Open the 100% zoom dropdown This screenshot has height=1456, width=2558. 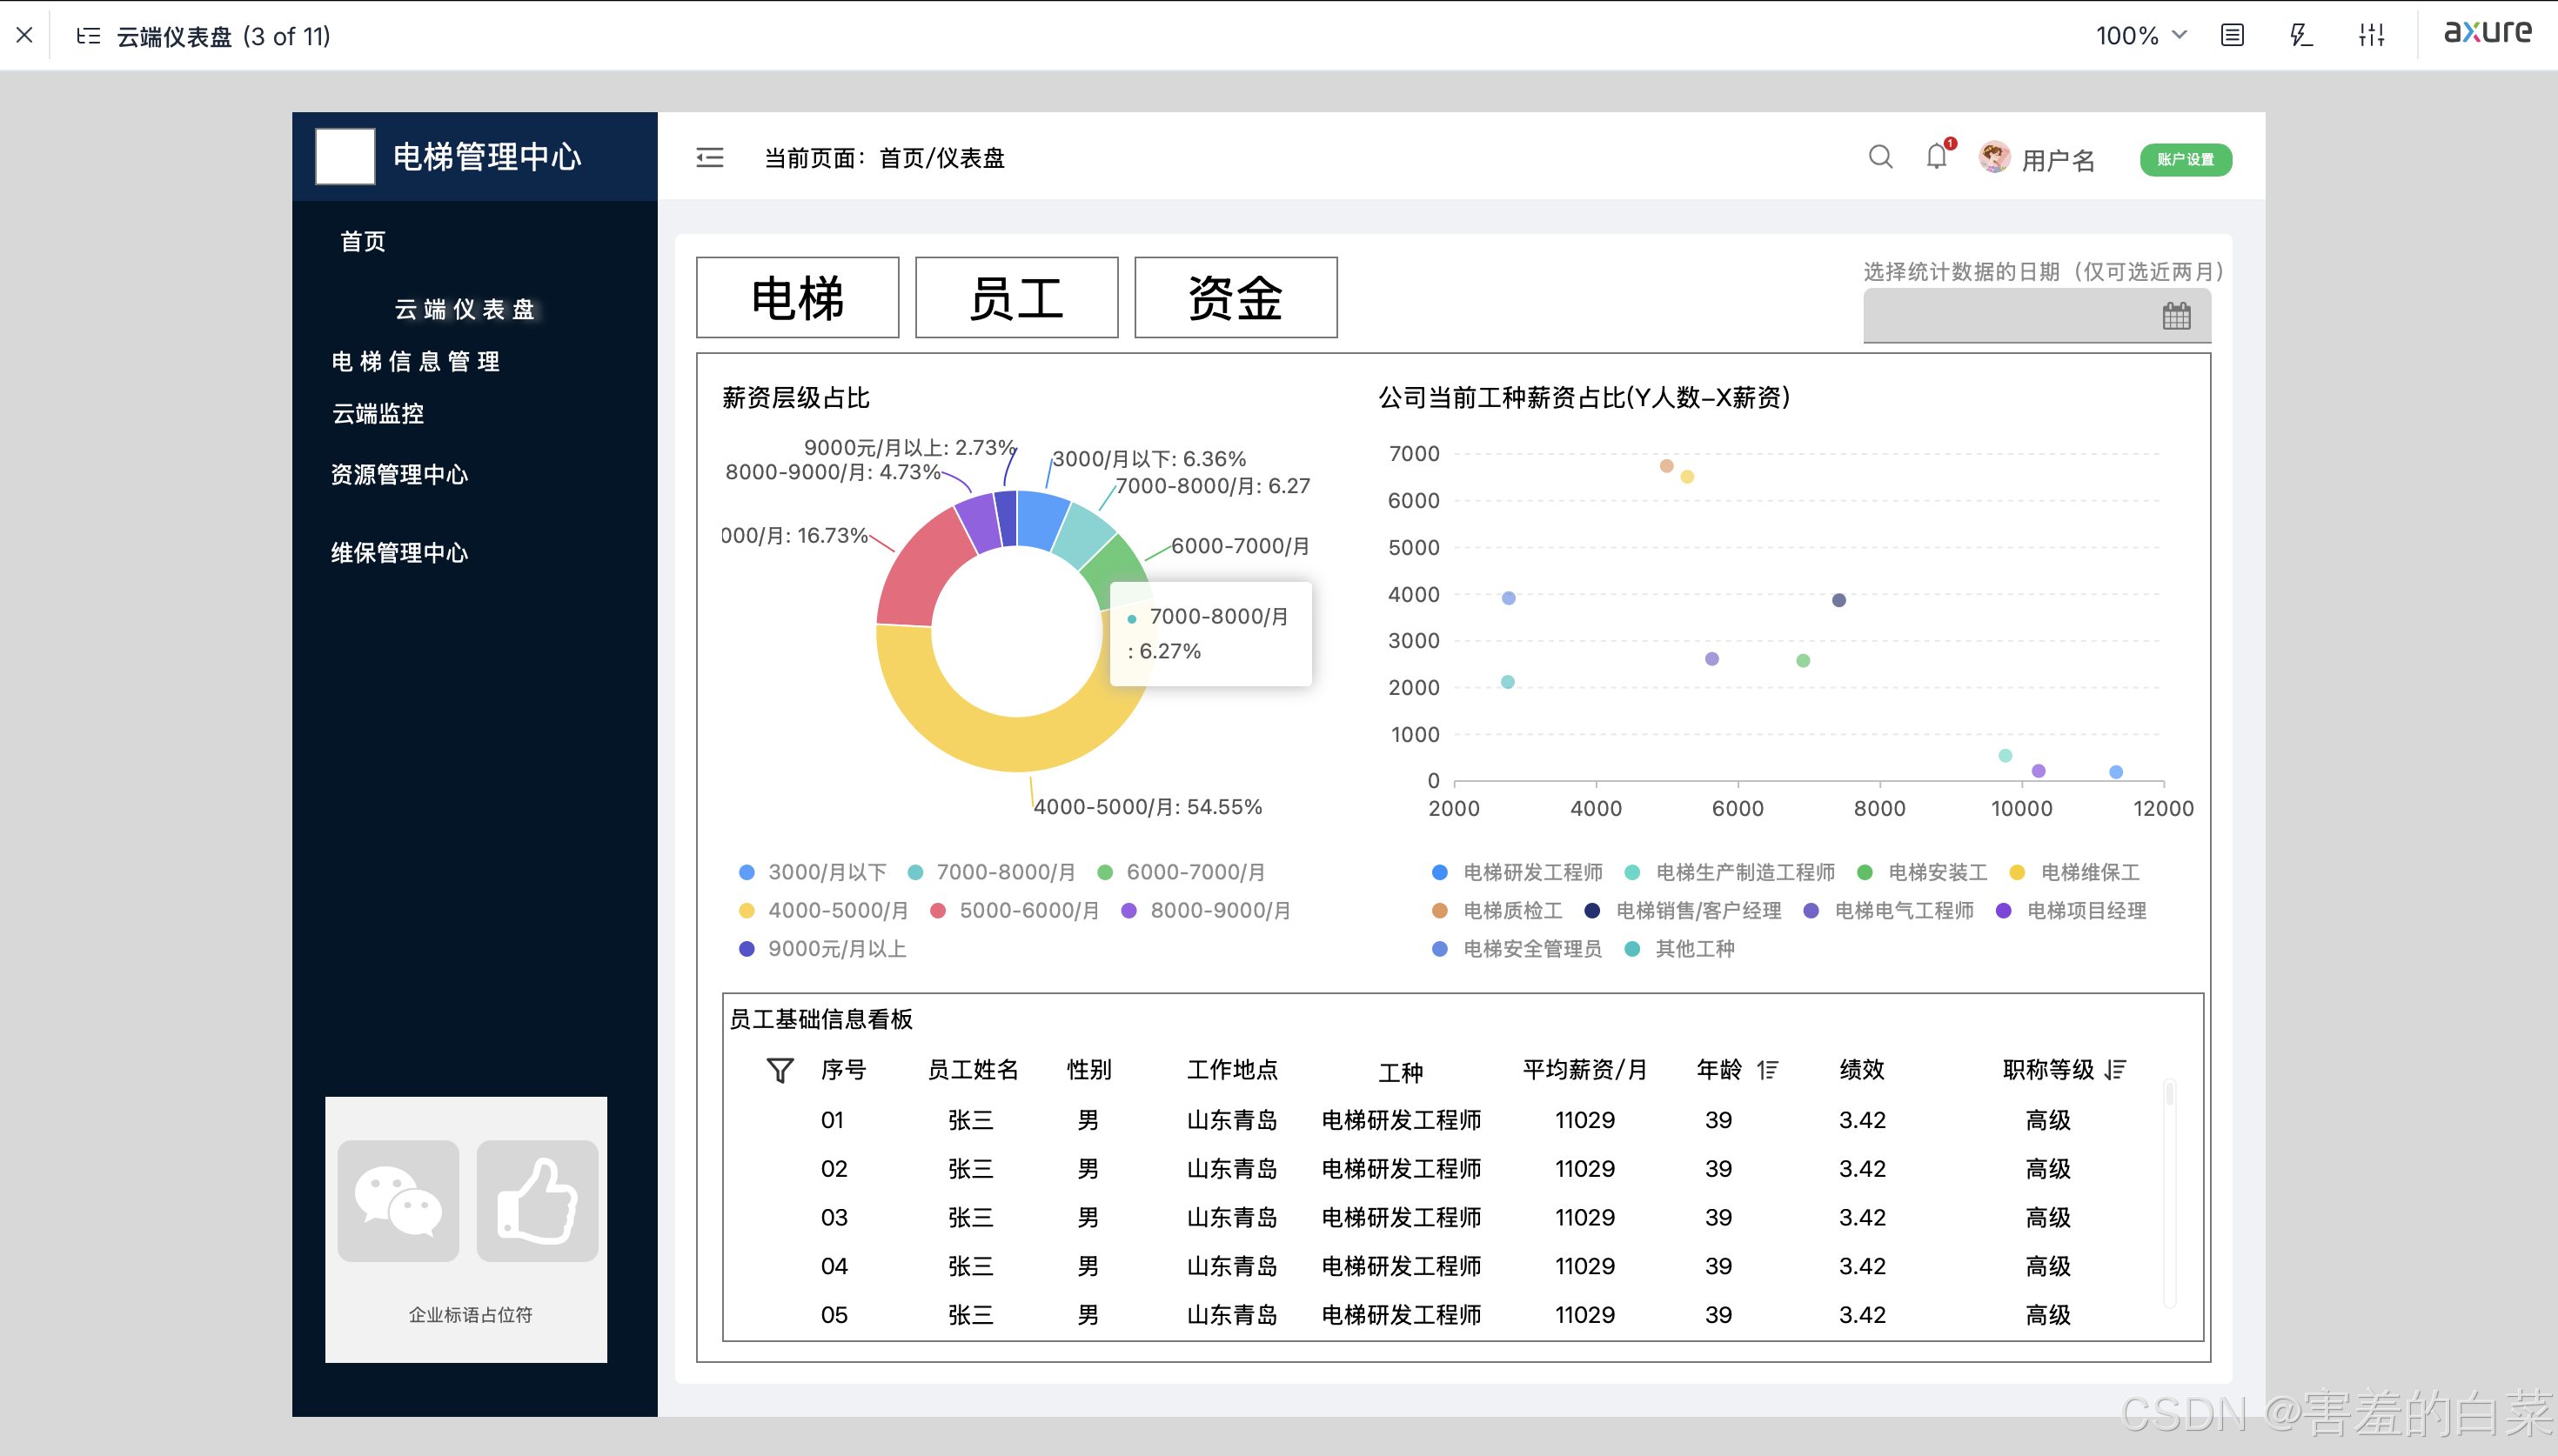point(2141,36)
